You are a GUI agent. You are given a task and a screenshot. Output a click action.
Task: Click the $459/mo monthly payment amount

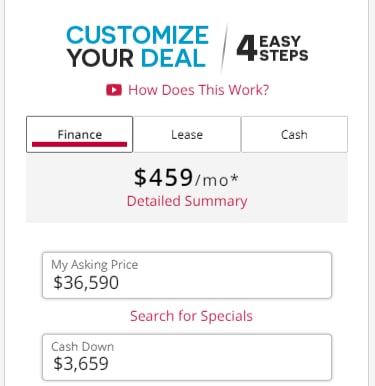pyautogui.click(x=186, y=177)
